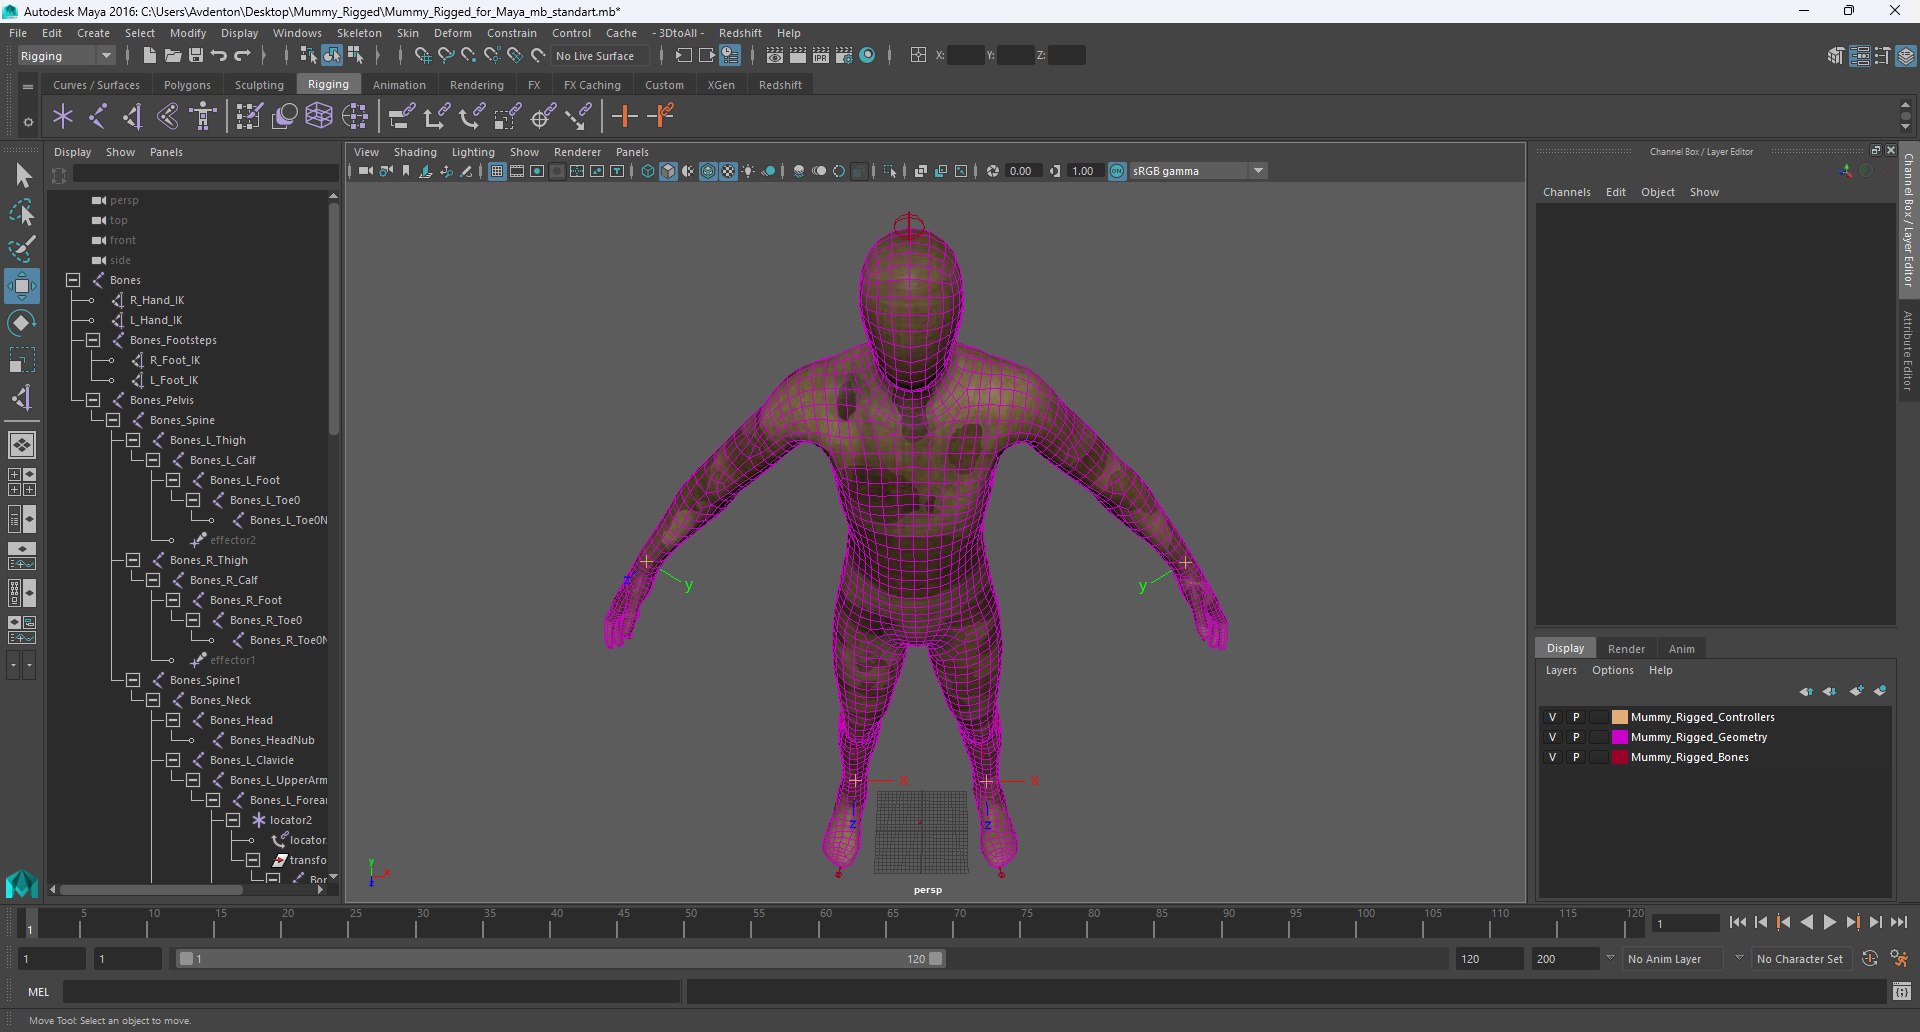
Task: Collapse the Bones node in Outliner
Action: pyautogui.click(x=73, y=280)
